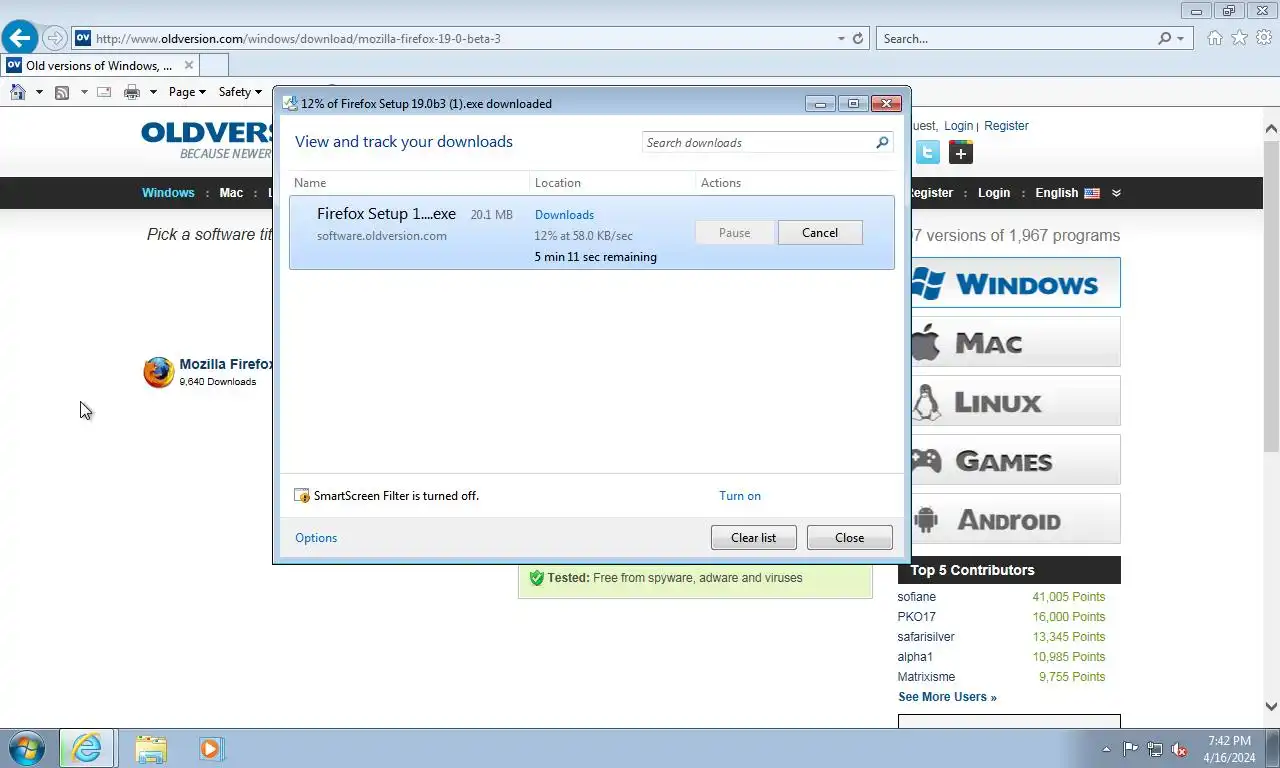Click the network tray icon
This screenshot has width=1280, height=768.
tap(1155, 748)
